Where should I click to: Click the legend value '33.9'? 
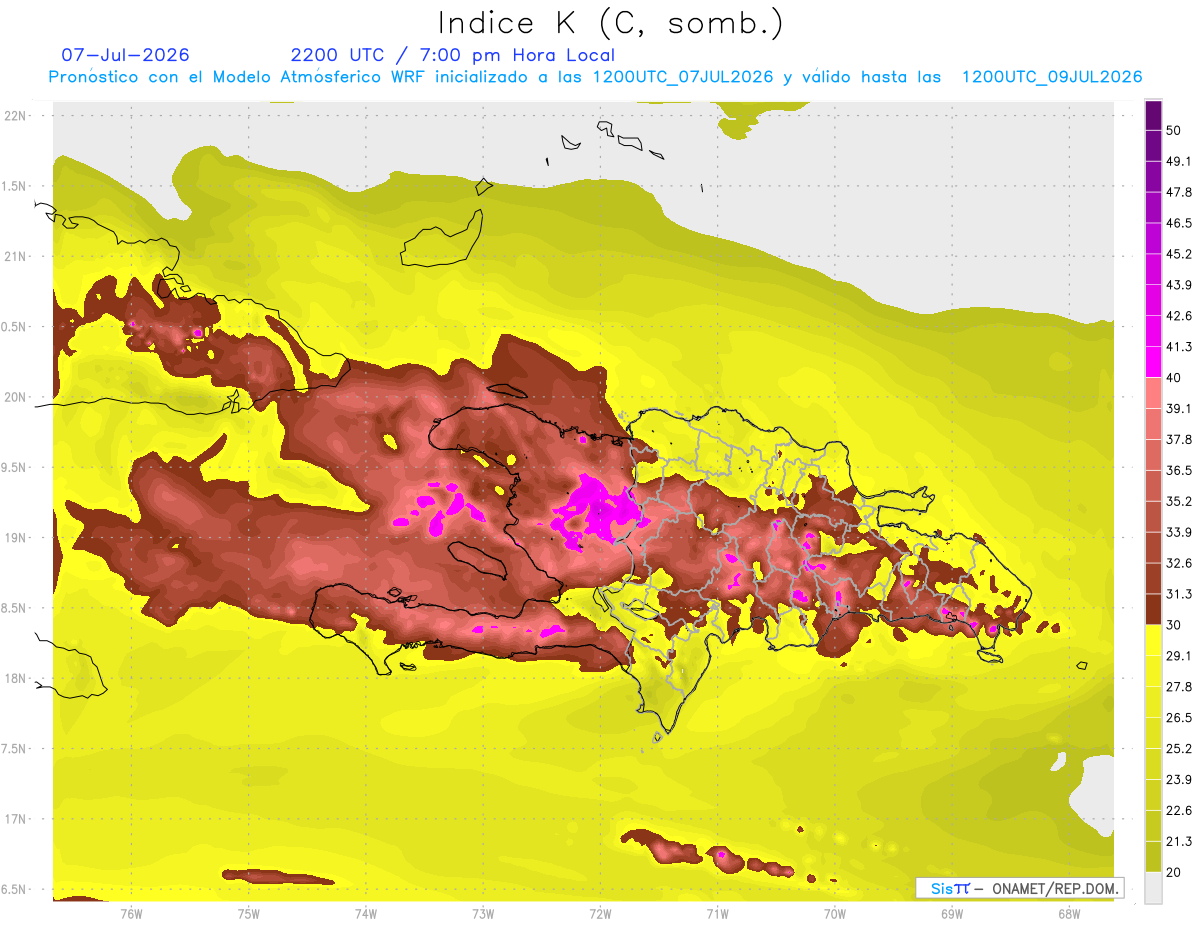click(1179, 532)
